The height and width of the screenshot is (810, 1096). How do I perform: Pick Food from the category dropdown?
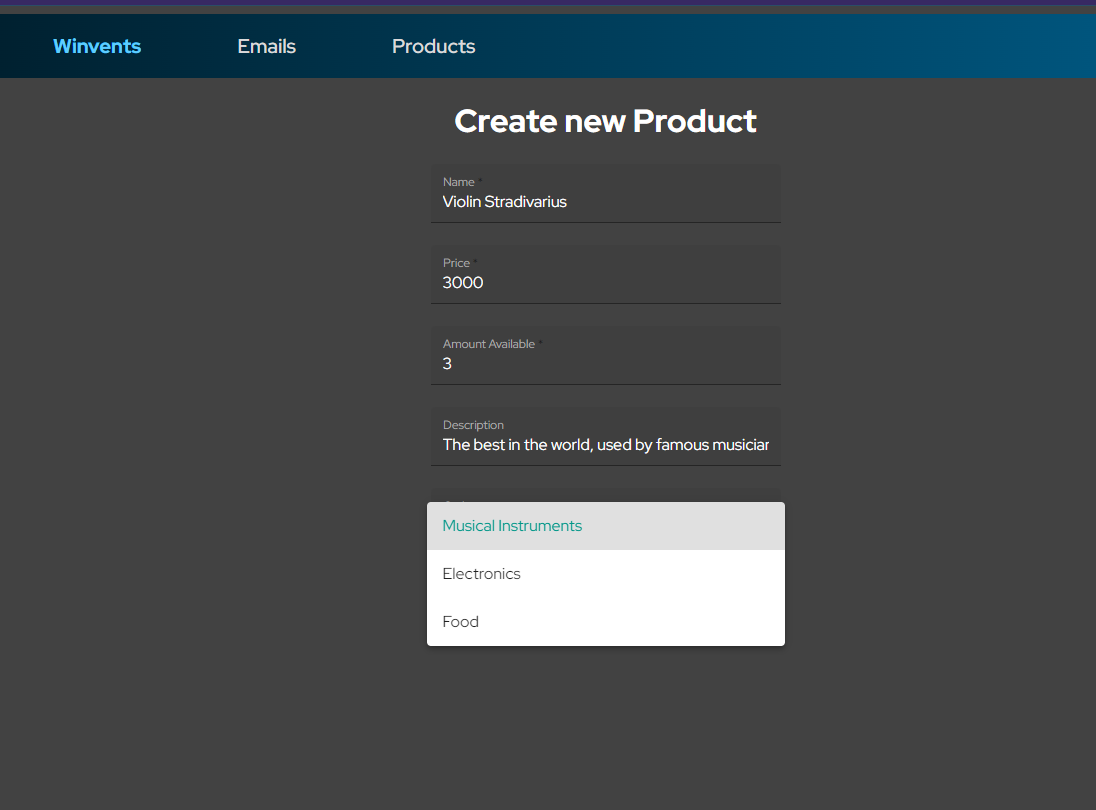(605, 622)
